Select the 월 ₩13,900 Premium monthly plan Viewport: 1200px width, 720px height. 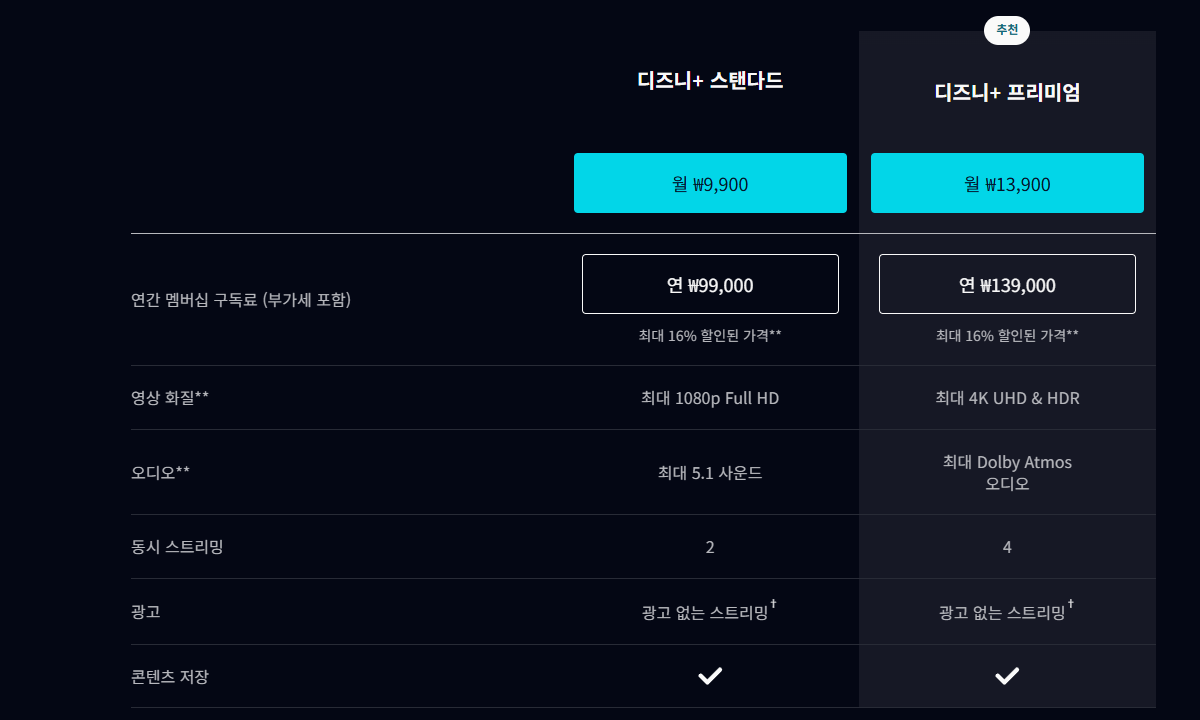tap(1007, 183)
